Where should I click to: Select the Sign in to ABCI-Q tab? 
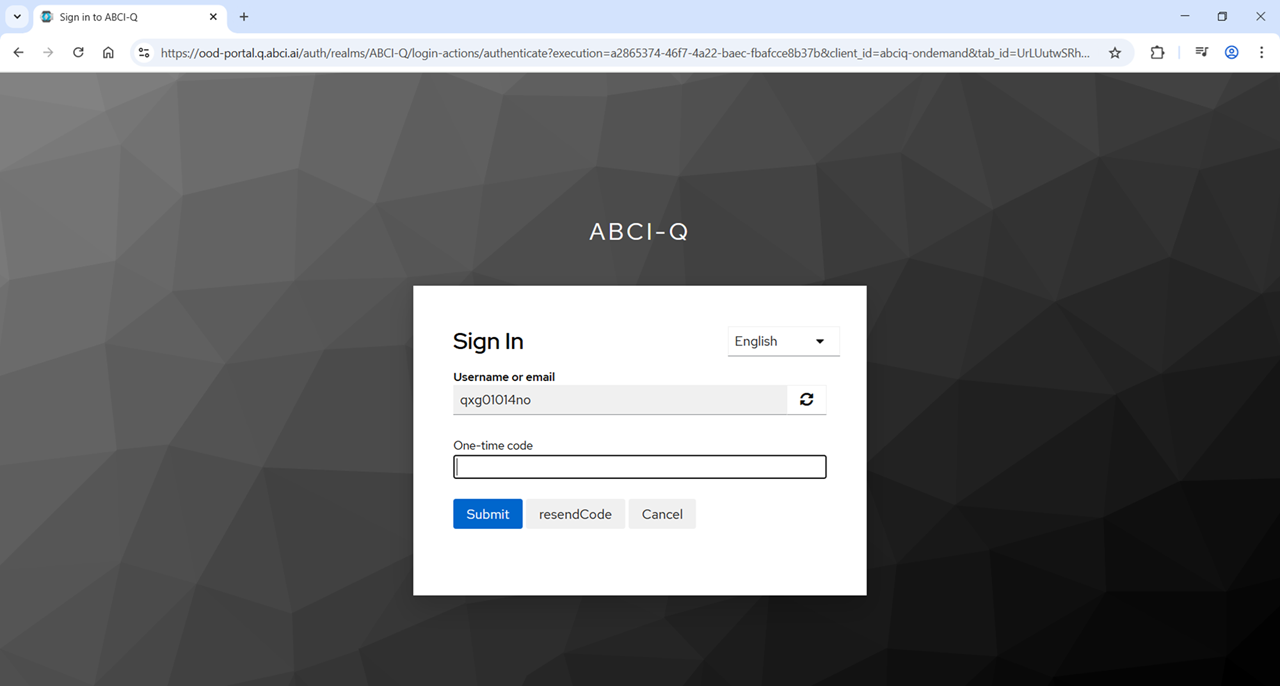[130, 17]
